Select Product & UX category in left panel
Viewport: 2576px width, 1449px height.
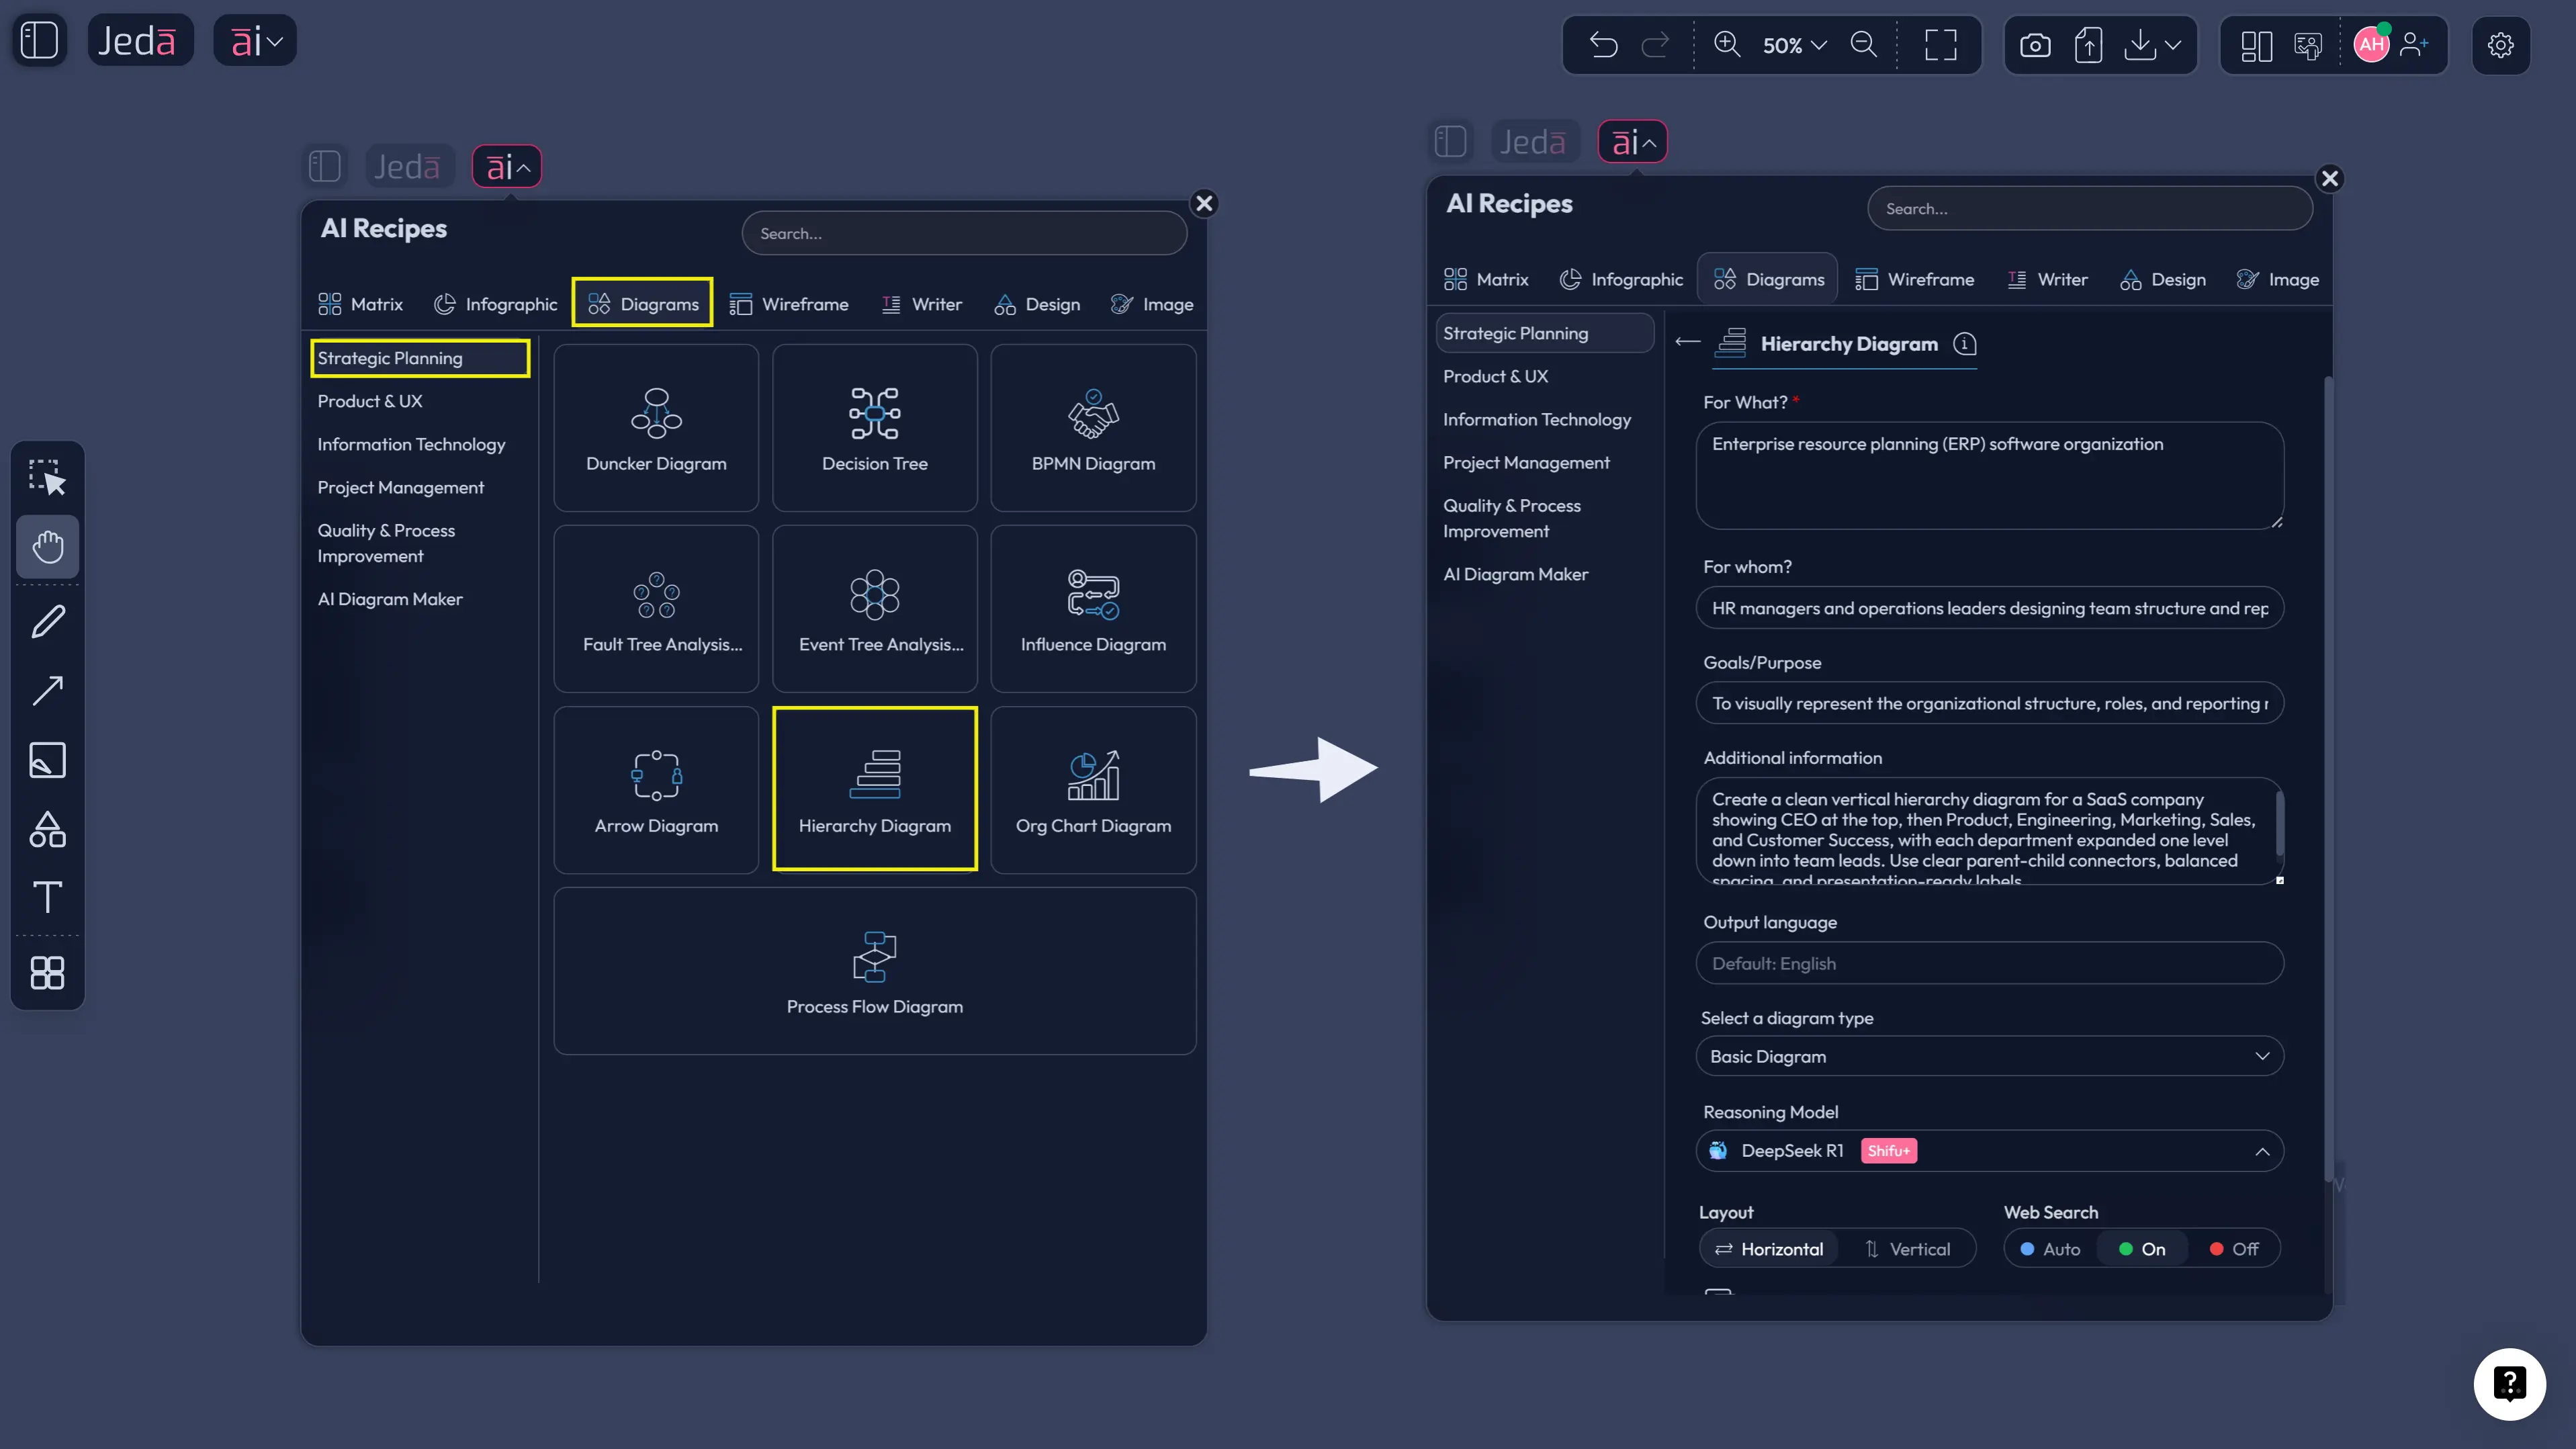tap(370, 401)
